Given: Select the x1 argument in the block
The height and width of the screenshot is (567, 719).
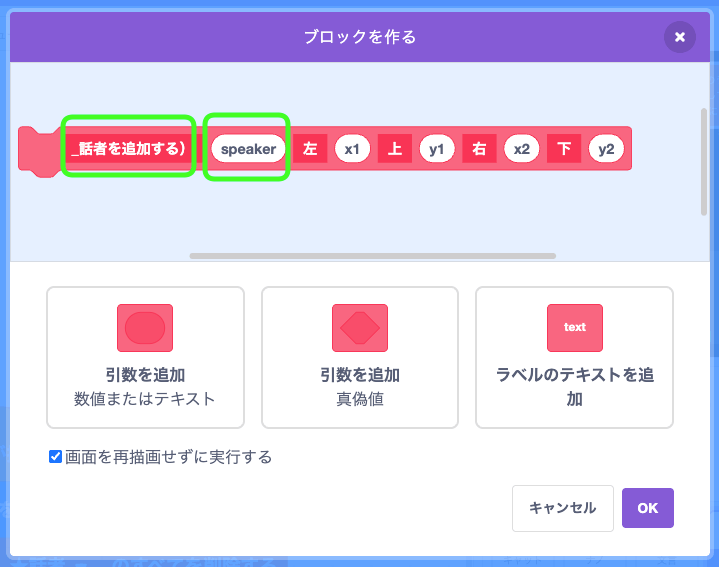Looking at the screenshot, I should tap(352, 149).
